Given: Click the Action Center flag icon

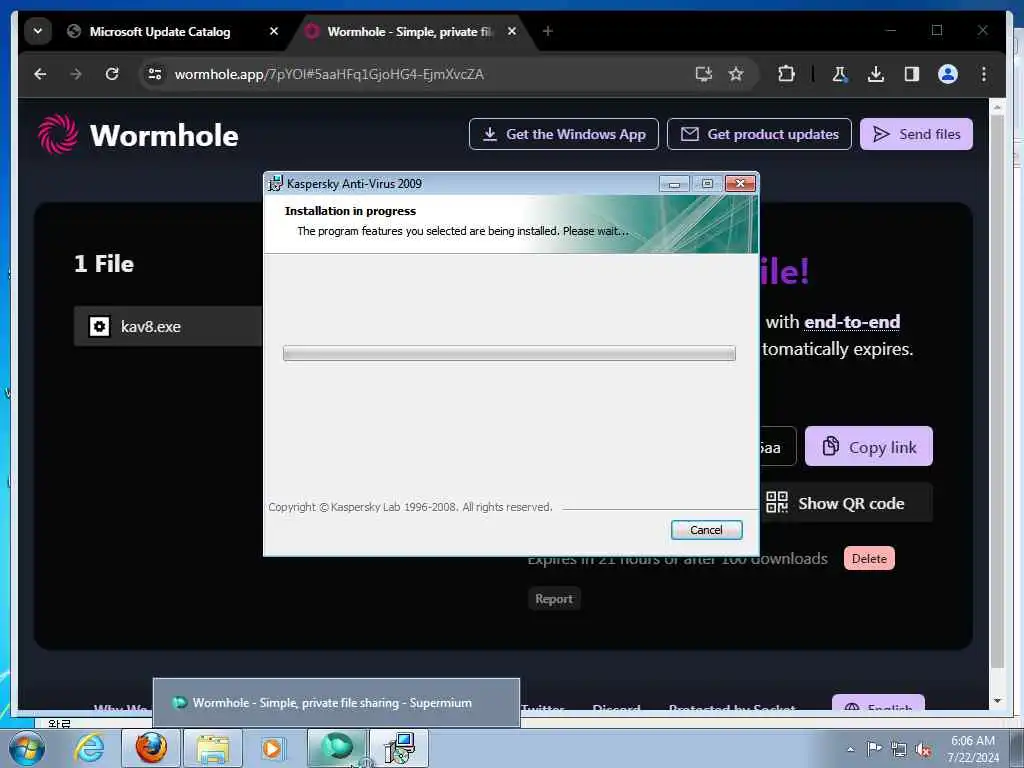Looking at the screenshot, I should [x=874, y=748].
